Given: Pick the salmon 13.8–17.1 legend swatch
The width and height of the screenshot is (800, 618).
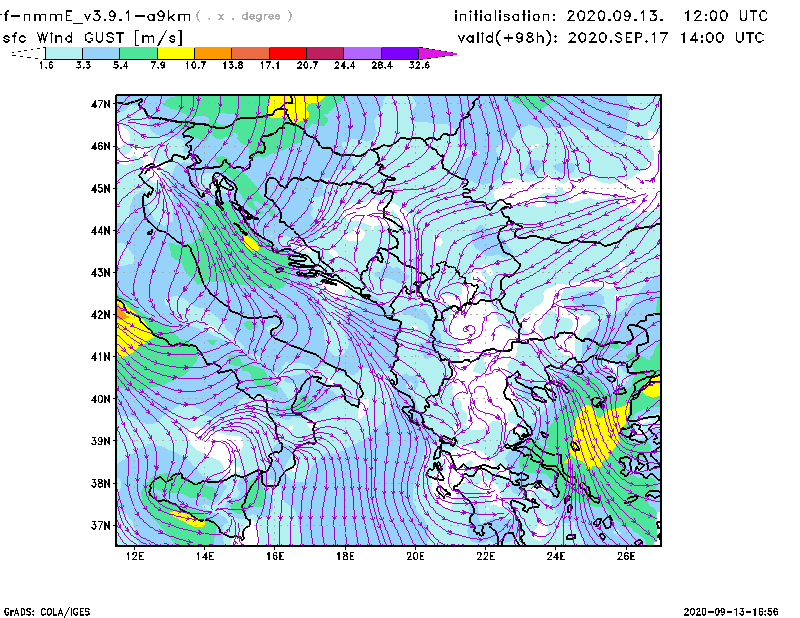Looking at the screenshot, I should pos(251,53).
